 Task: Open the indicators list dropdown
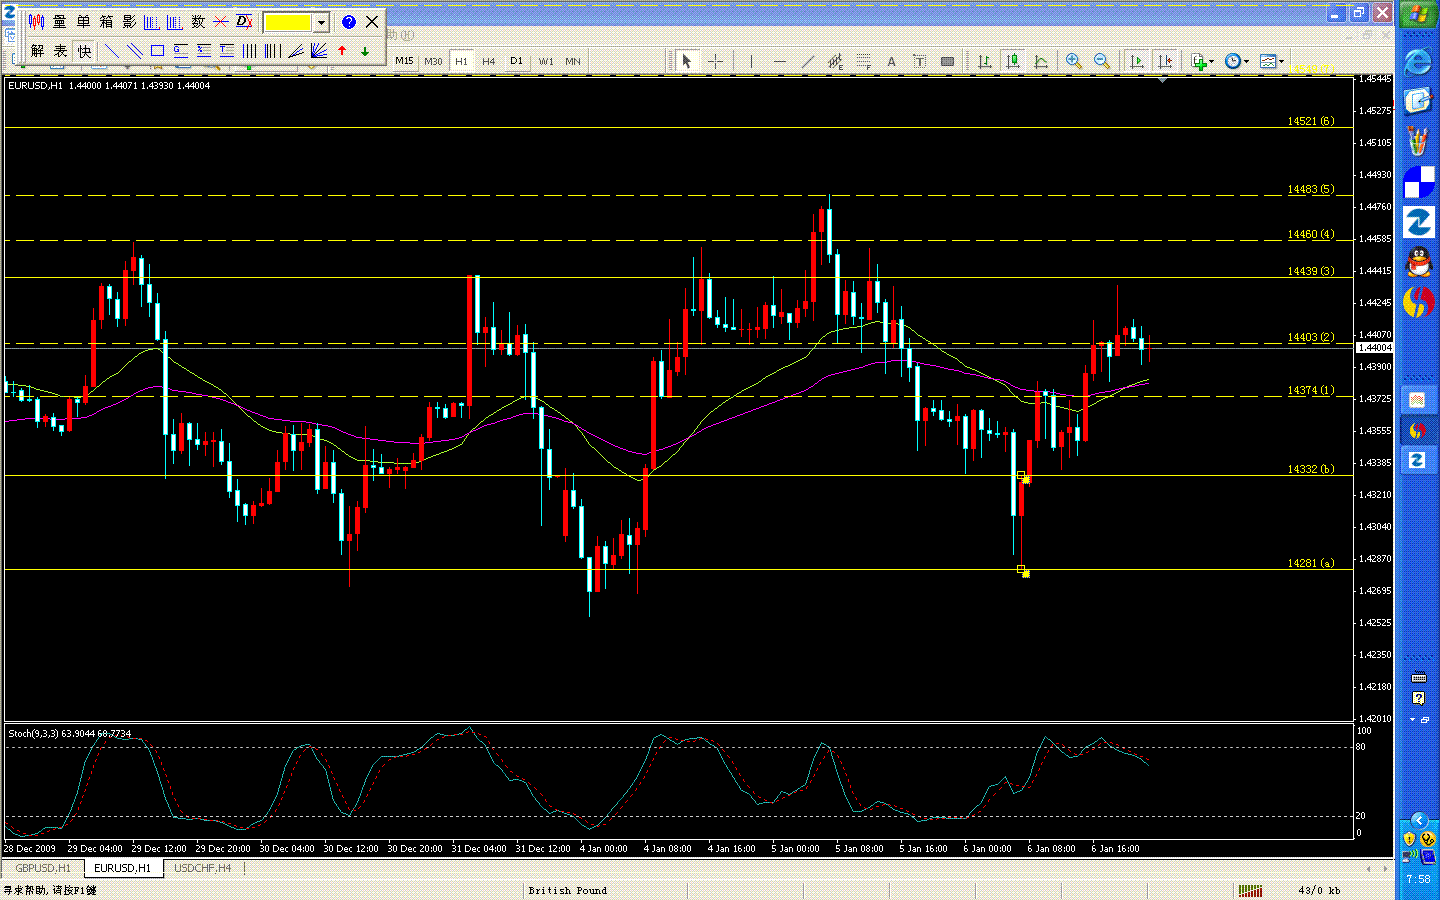[1202, 61]
